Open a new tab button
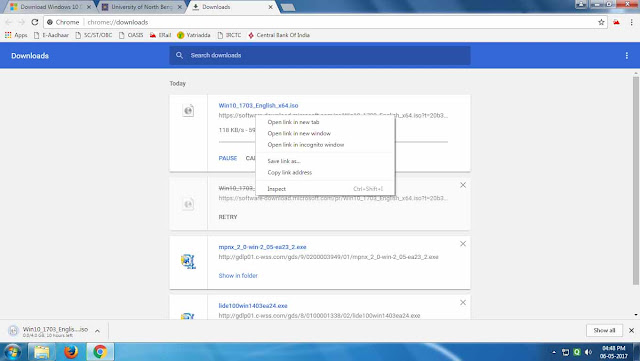 coord(288,7)
